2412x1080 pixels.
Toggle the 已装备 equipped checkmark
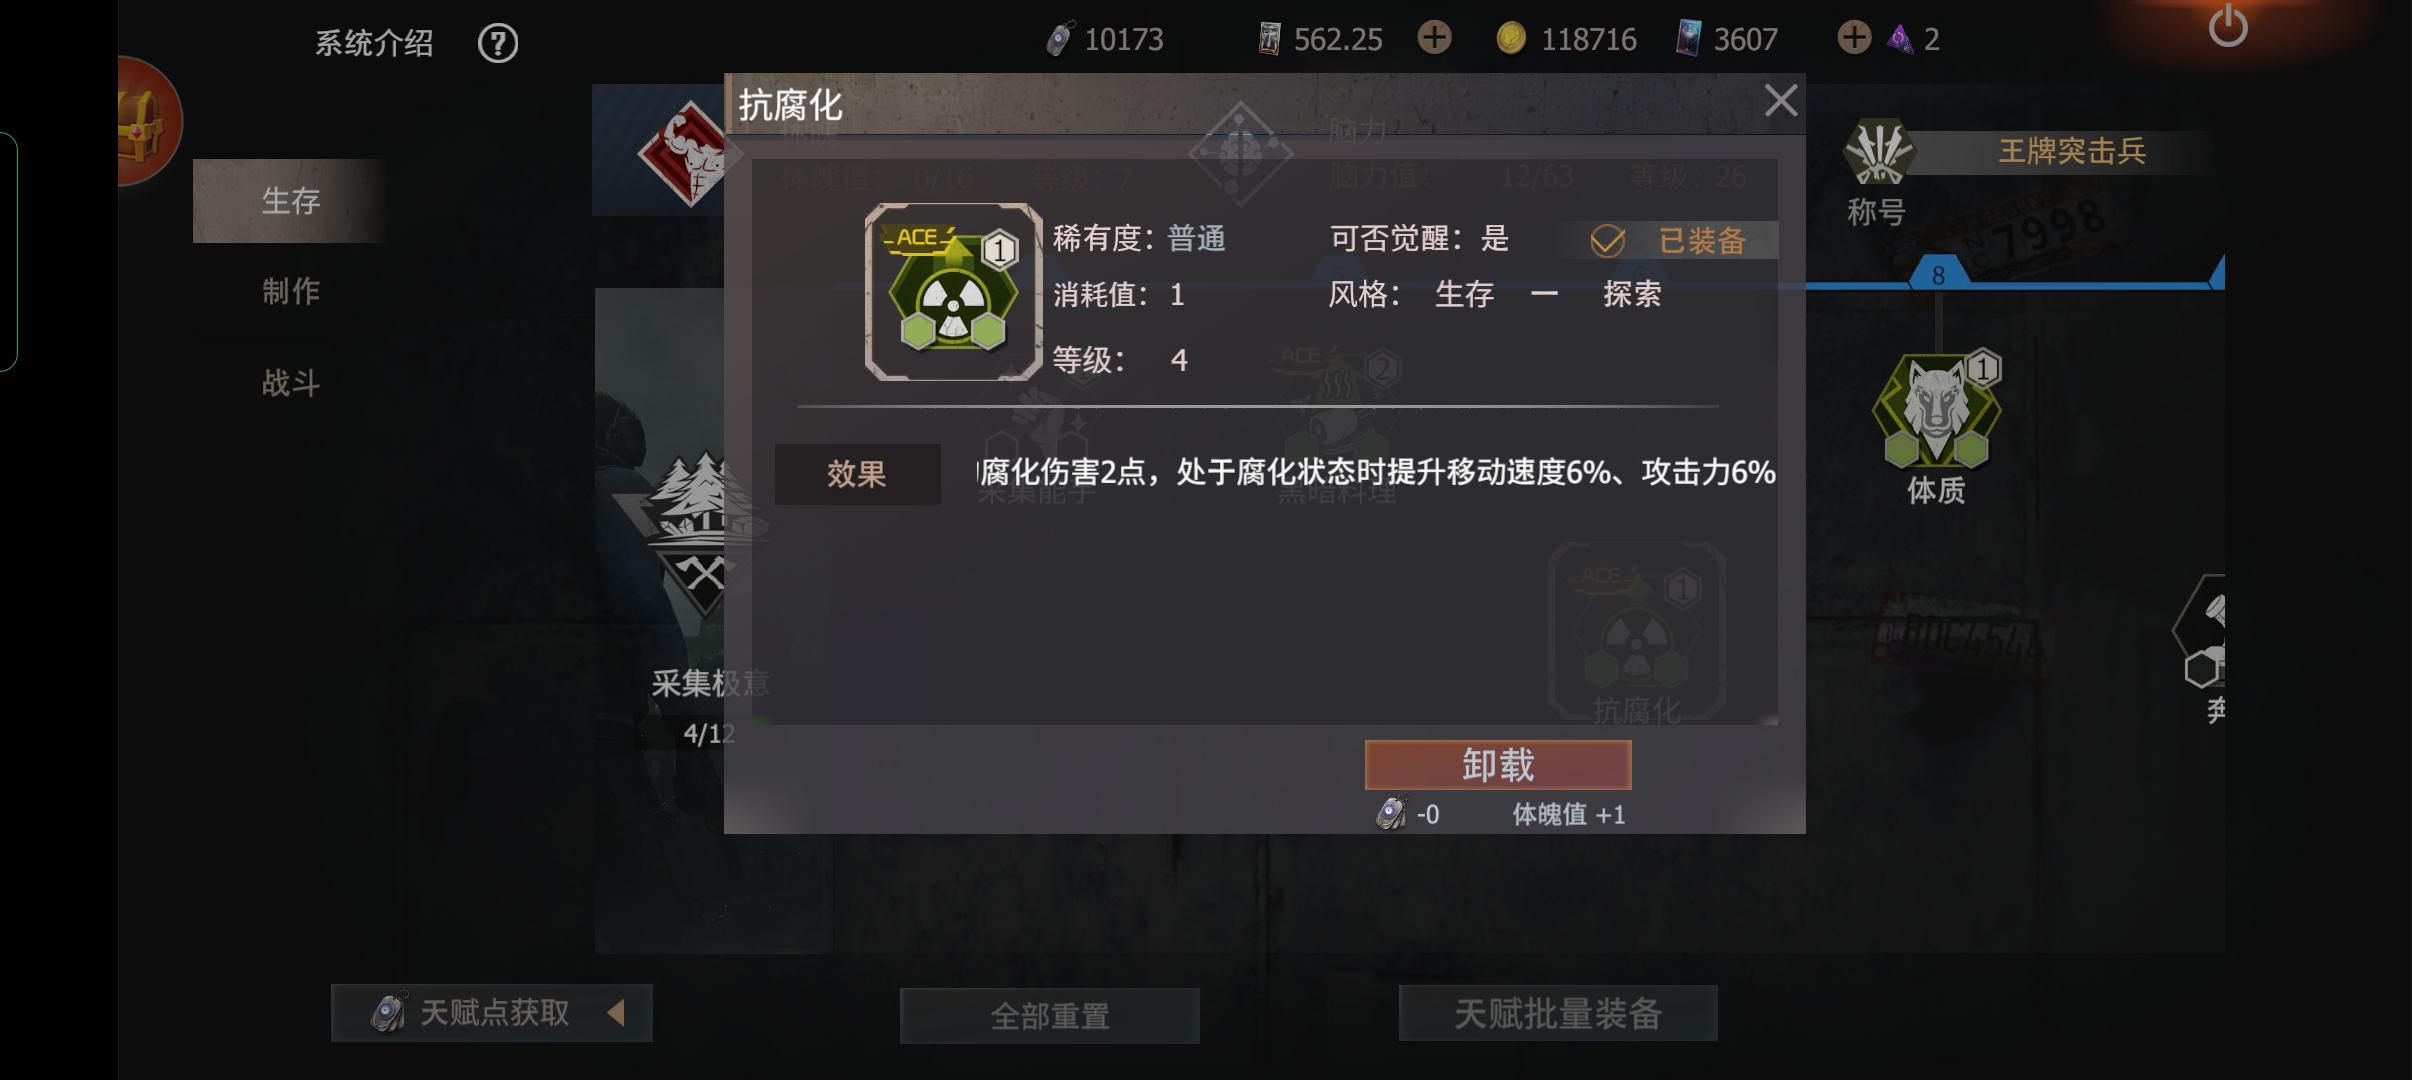1607,241
